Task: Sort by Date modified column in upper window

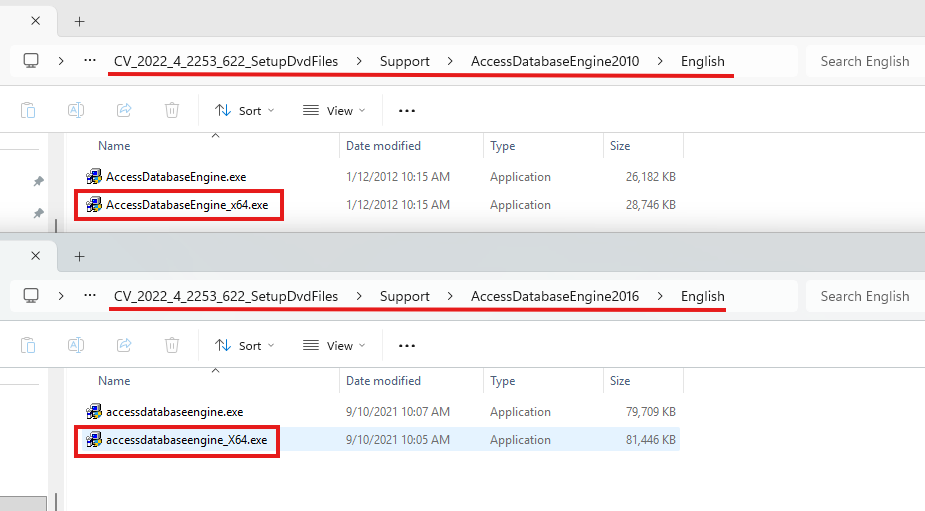Action: point(383,146)
